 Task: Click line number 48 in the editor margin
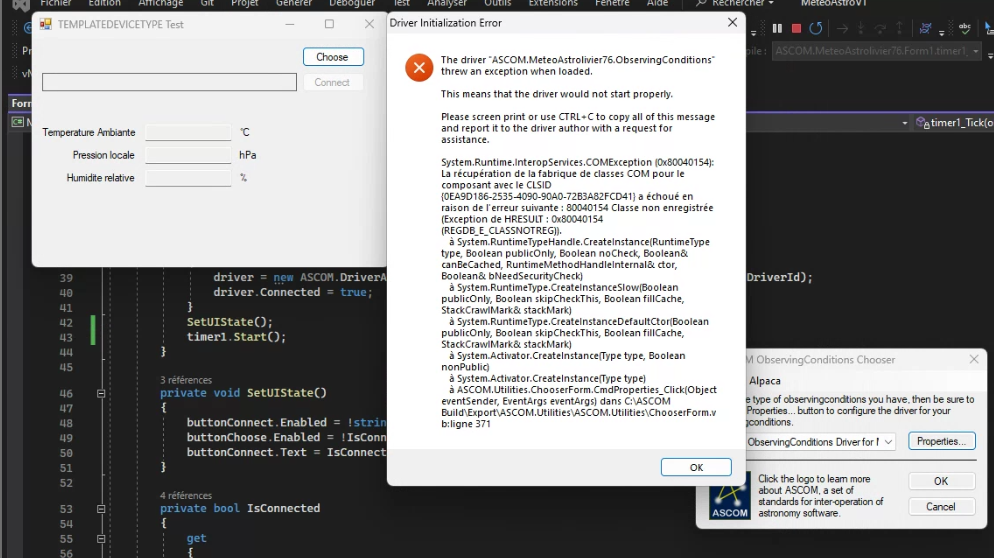tap(66, 423)
